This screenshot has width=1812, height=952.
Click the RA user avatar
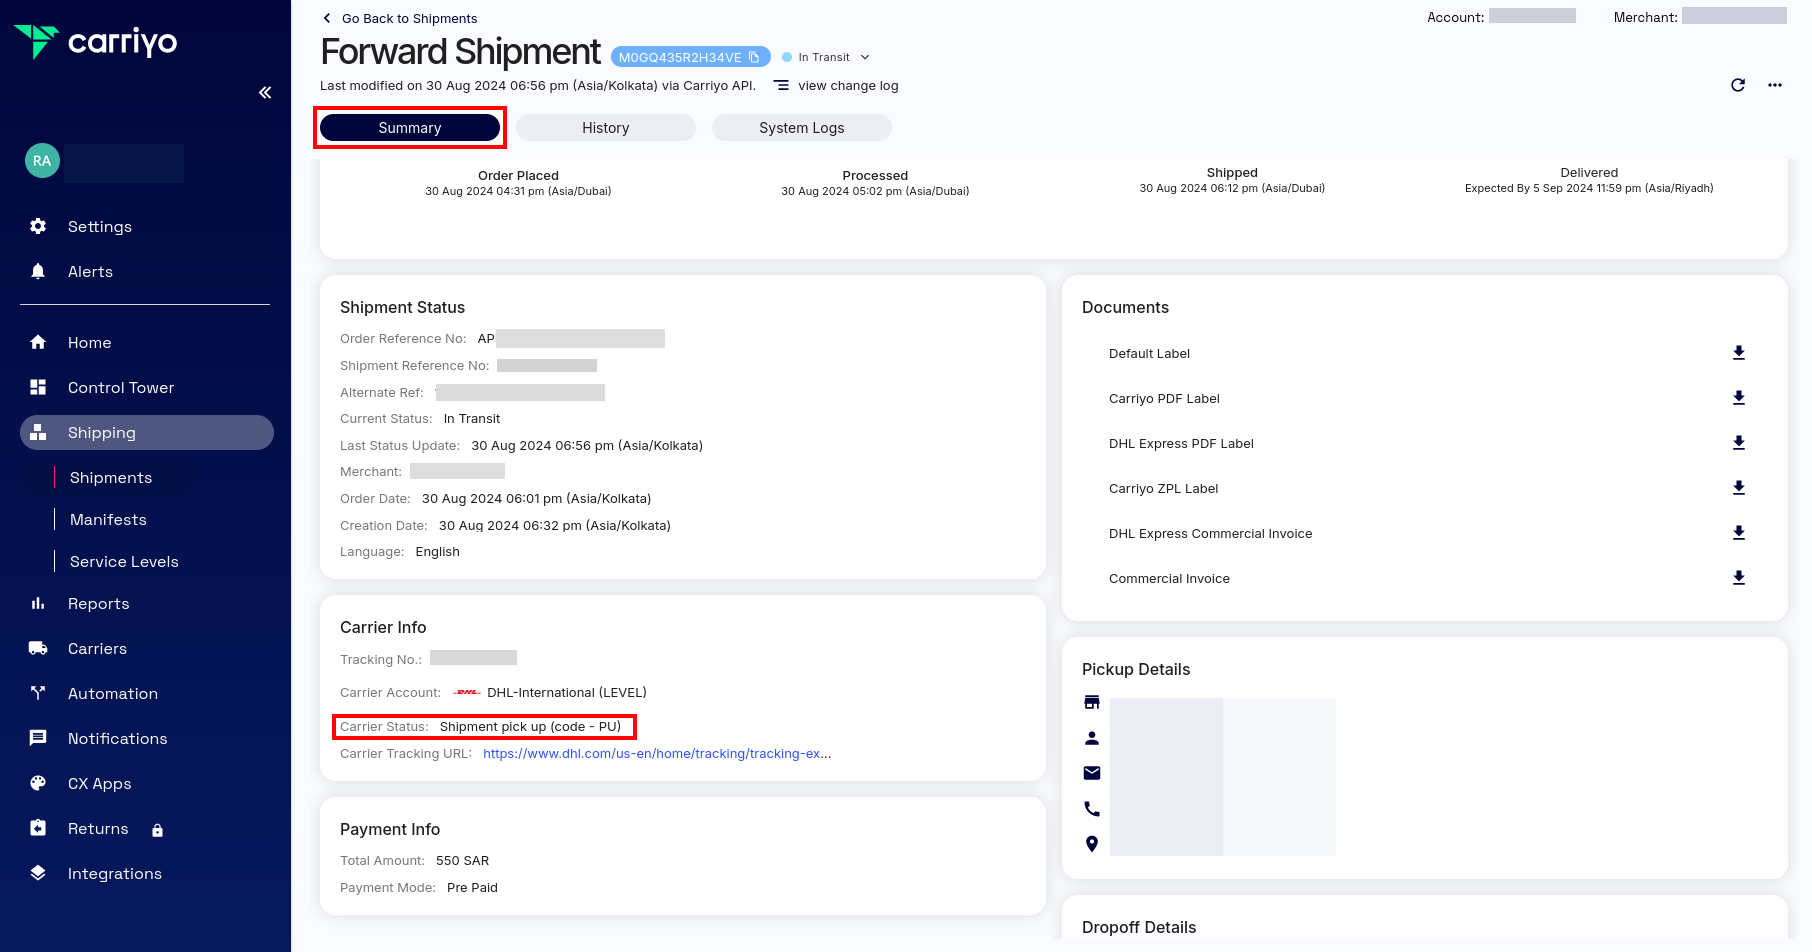42,160
